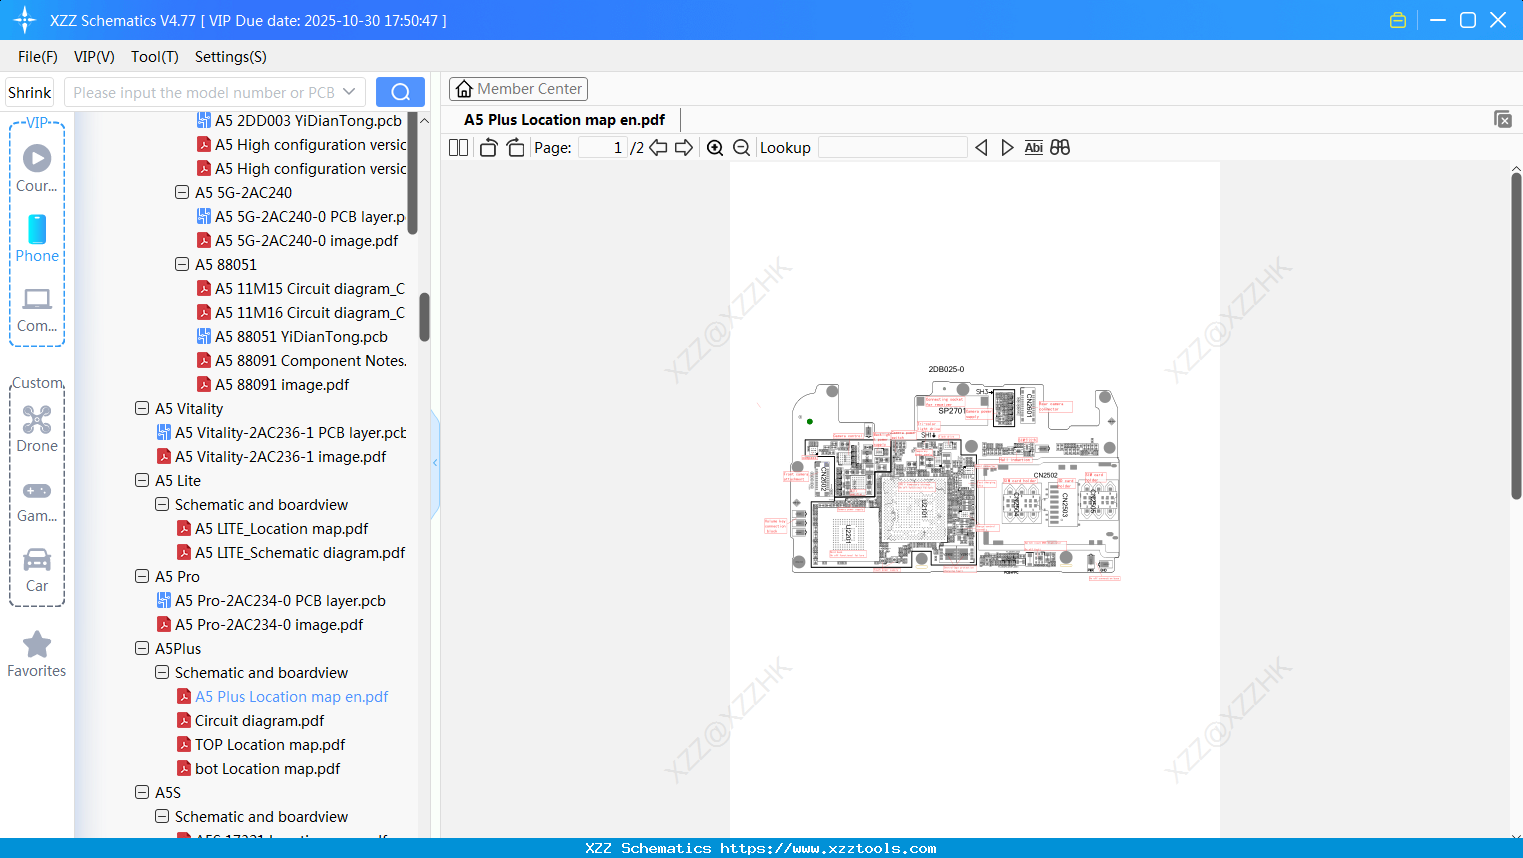This screenshot has height=858, width=1523.
Task: Click the blue search button
Action: [400, 92]
